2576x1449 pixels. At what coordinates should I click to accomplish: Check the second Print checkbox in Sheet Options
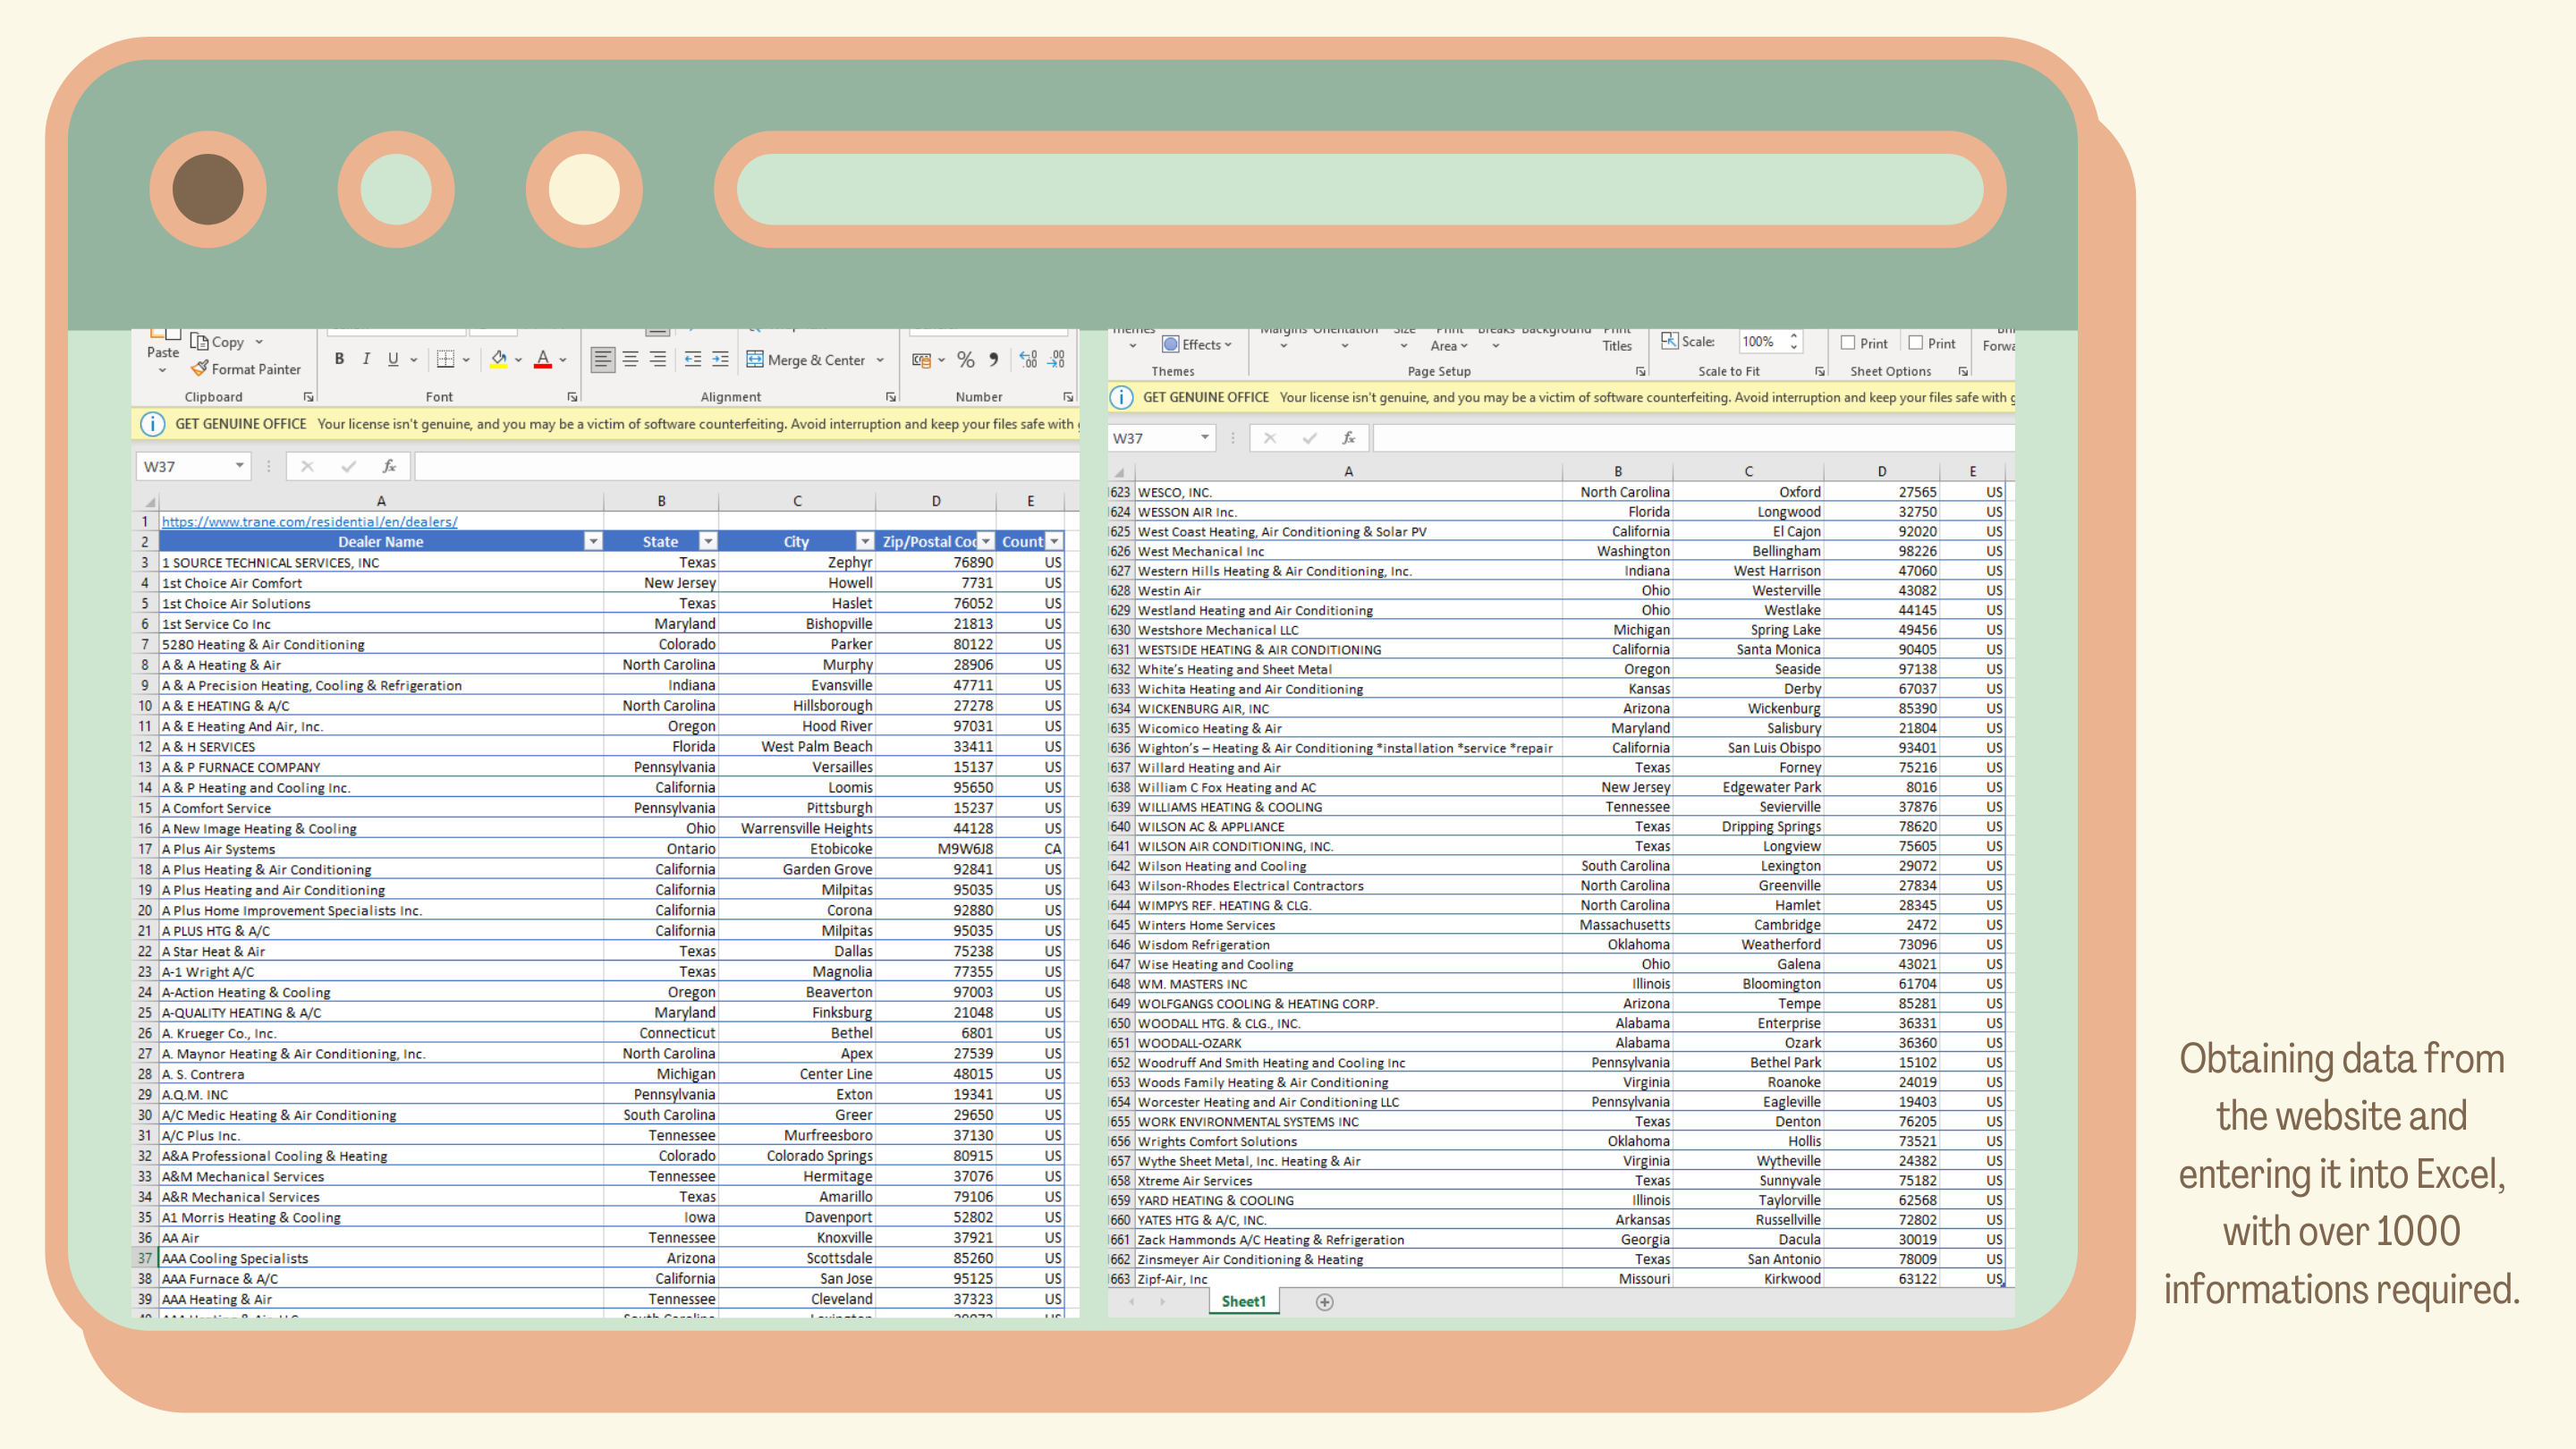coord(1915,343)
